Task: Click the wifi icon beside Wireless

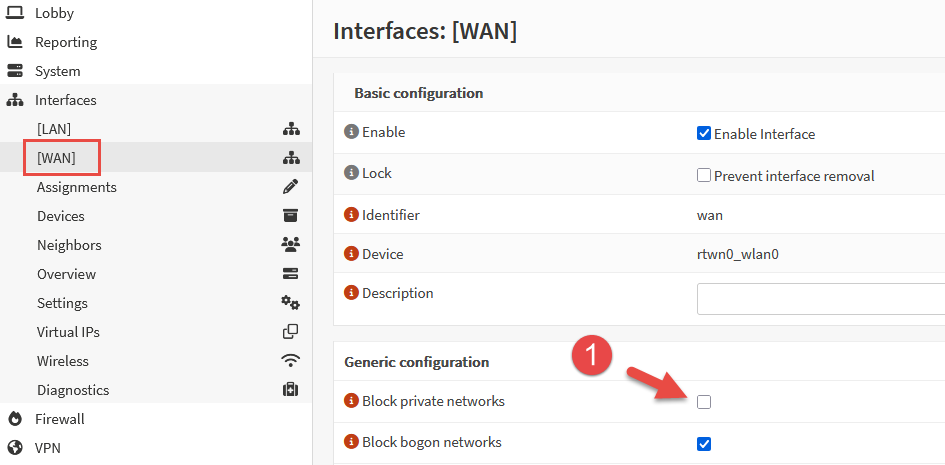Action: 291,361
